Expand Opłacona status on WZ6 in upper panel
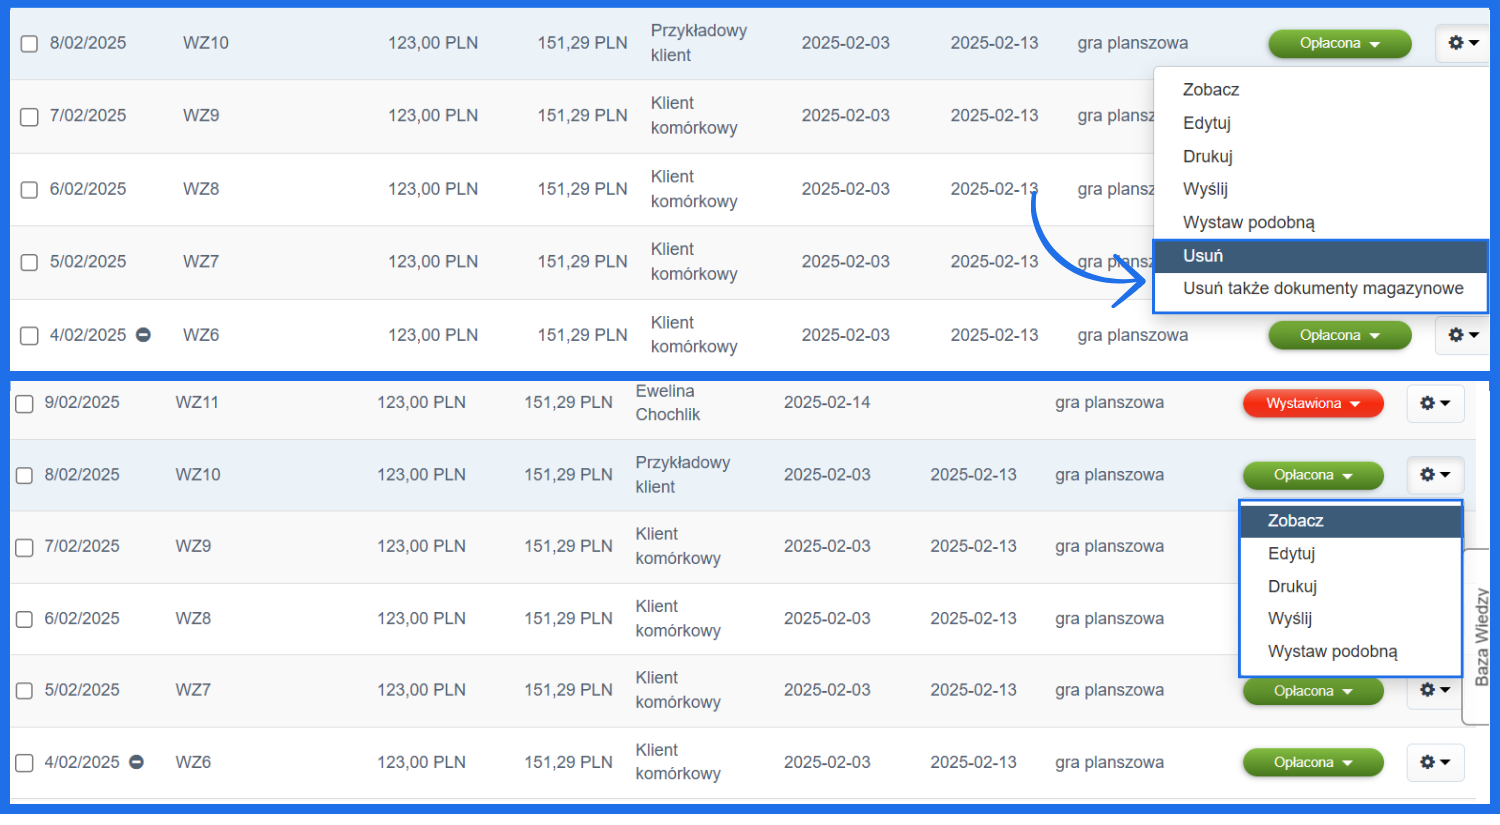Viewport: 1500px width, 825px height. 1340,335
